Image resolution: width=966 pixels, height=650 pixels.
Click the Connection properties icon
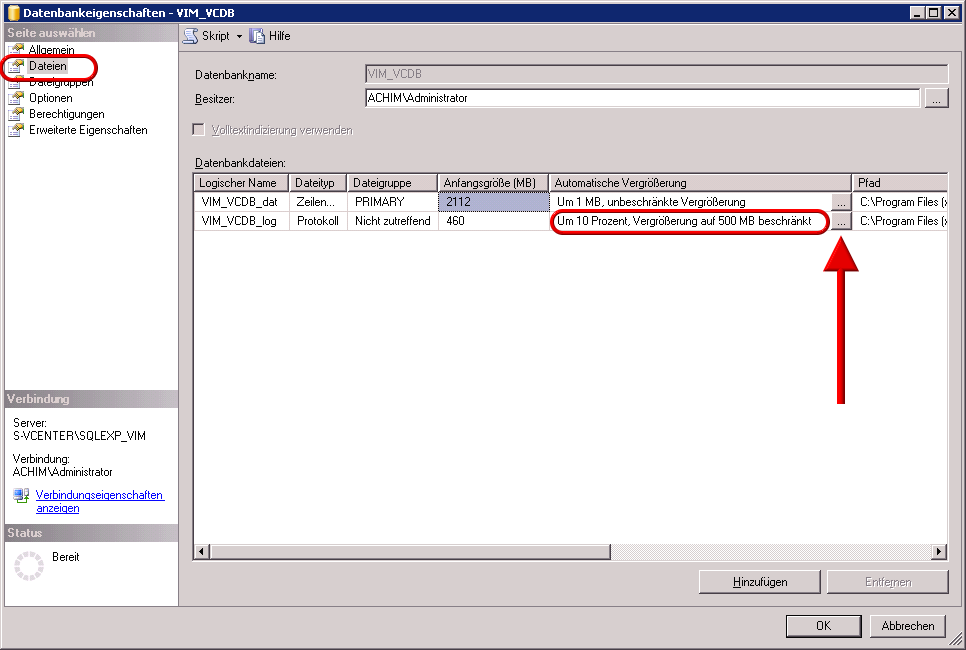click(x=21, y=496)
